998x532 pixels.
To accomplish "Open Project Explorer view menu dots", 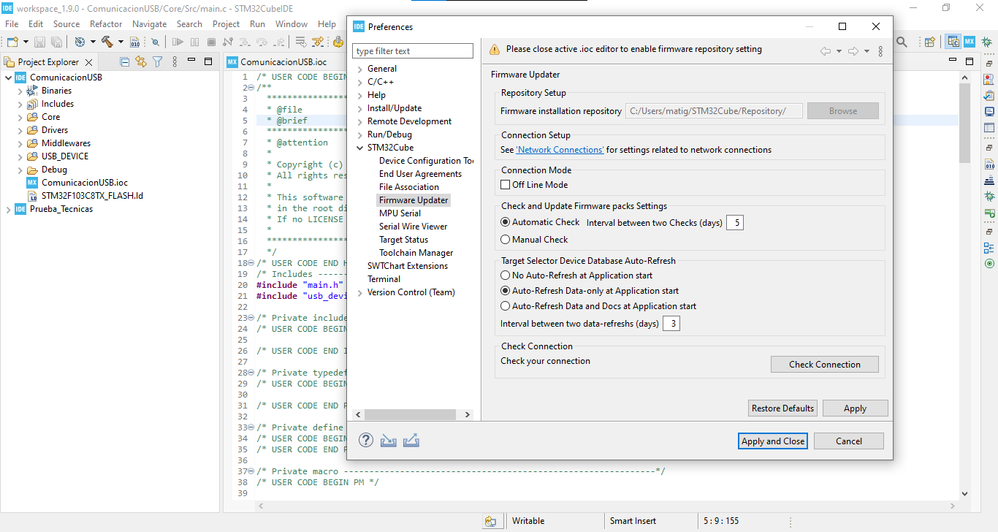I will click(x=174, y=62).
